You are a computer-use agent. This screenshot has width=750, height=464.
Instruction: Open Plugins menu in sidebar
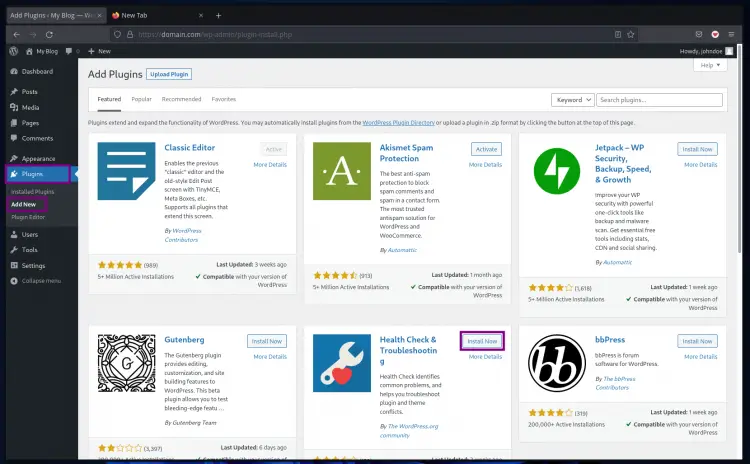click(38, 174)
